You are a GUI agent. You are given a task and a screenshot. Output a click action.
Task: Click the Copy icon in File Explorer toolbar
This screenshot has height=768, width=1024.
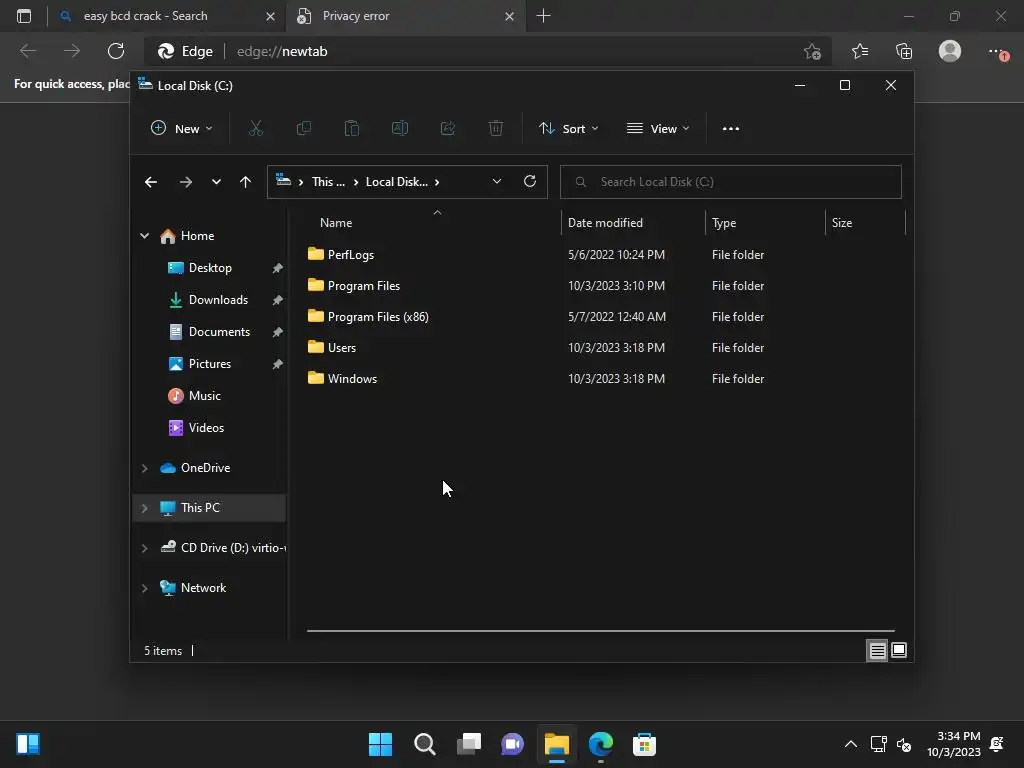(x=304, y=129)
